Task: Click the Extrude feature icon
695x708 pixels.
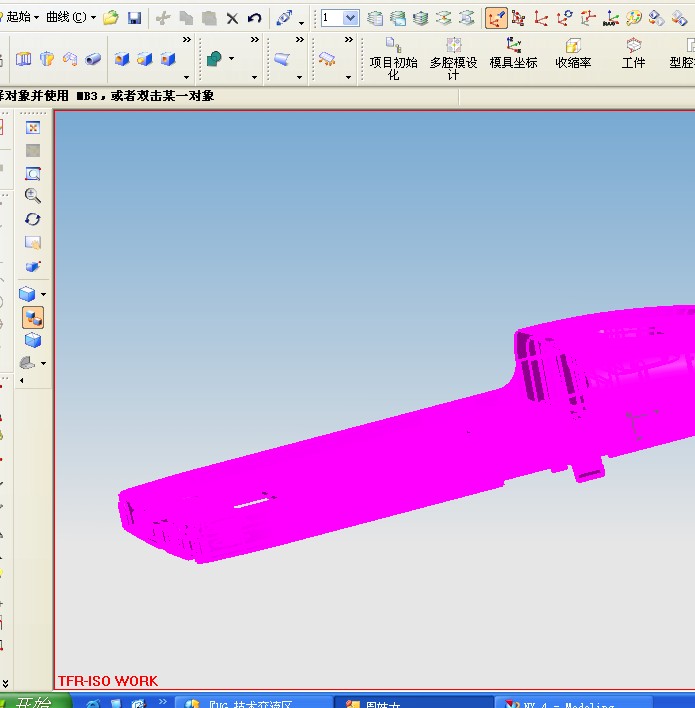Action: (x=23, y=59)
